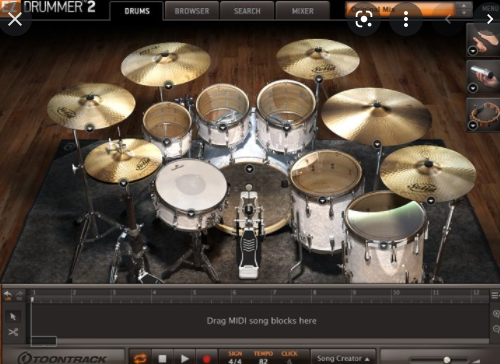This screenshot has width=500, height=364.
Task: Open the three-dot overflow menu
Action: pyautogui.click(x=406, y=19)
